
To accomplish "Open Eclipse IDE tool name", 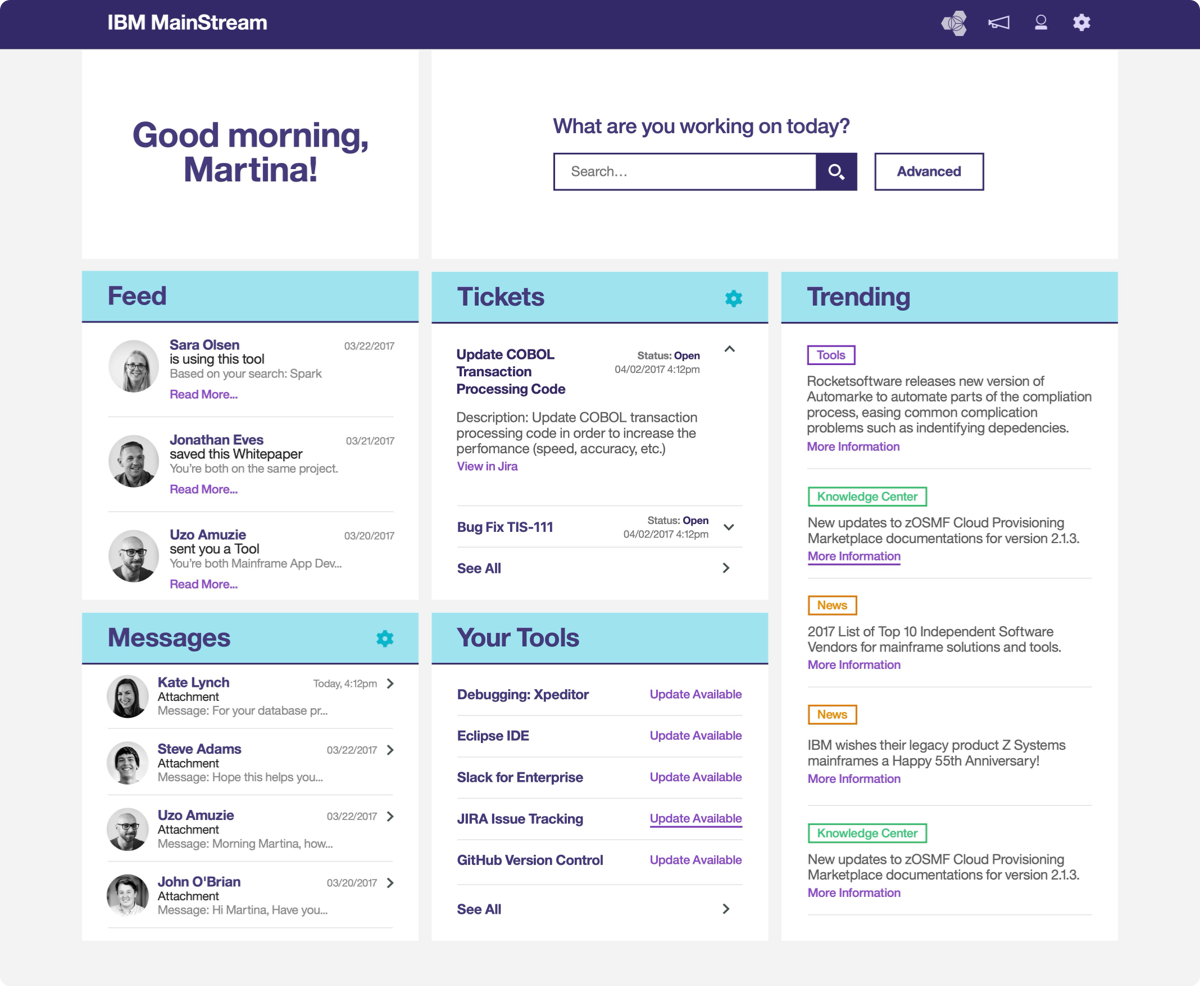I will coord(493,736).
